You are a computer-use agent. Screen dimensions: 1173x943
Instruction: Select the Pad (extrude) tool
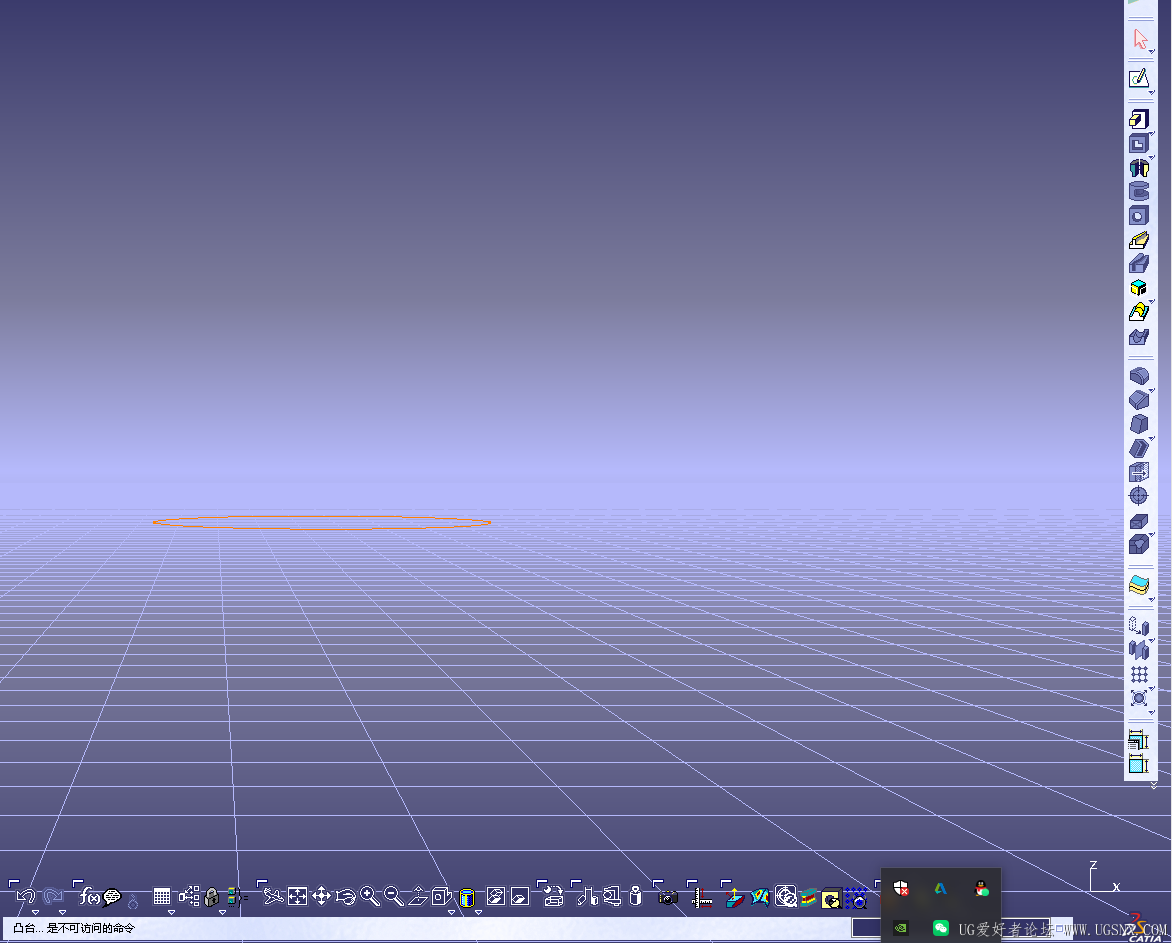[1138, 119]
